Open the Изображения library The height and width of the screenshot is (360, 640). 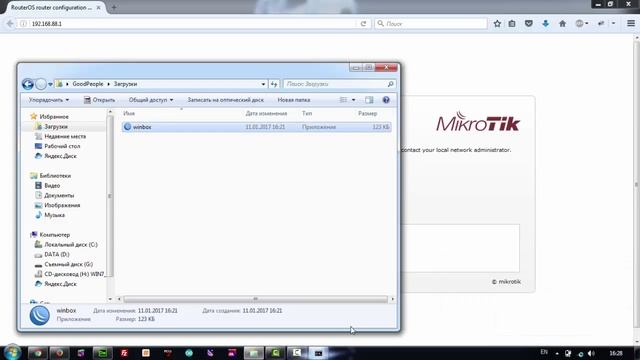pos(58,205)
